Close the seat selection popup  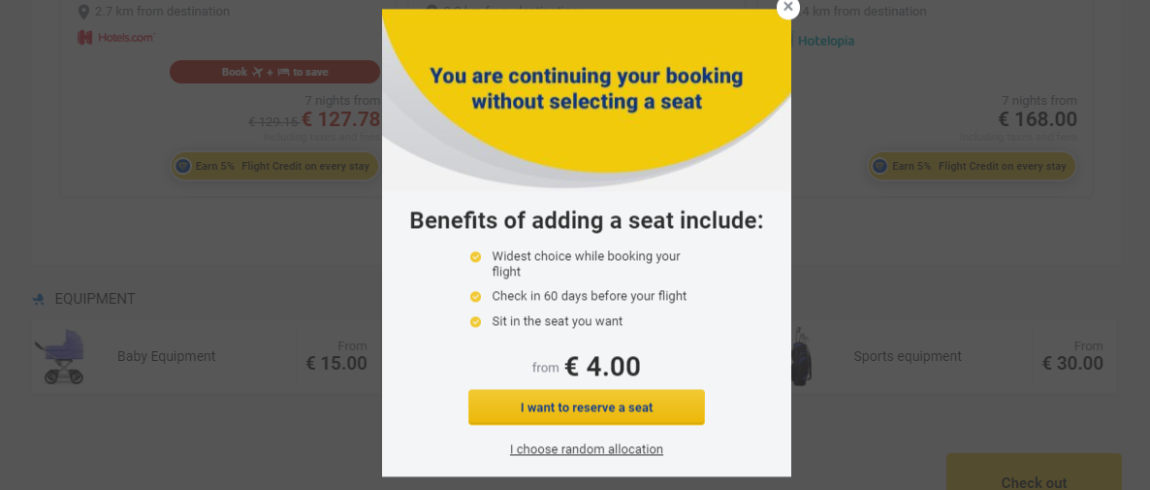click(788, 7)
